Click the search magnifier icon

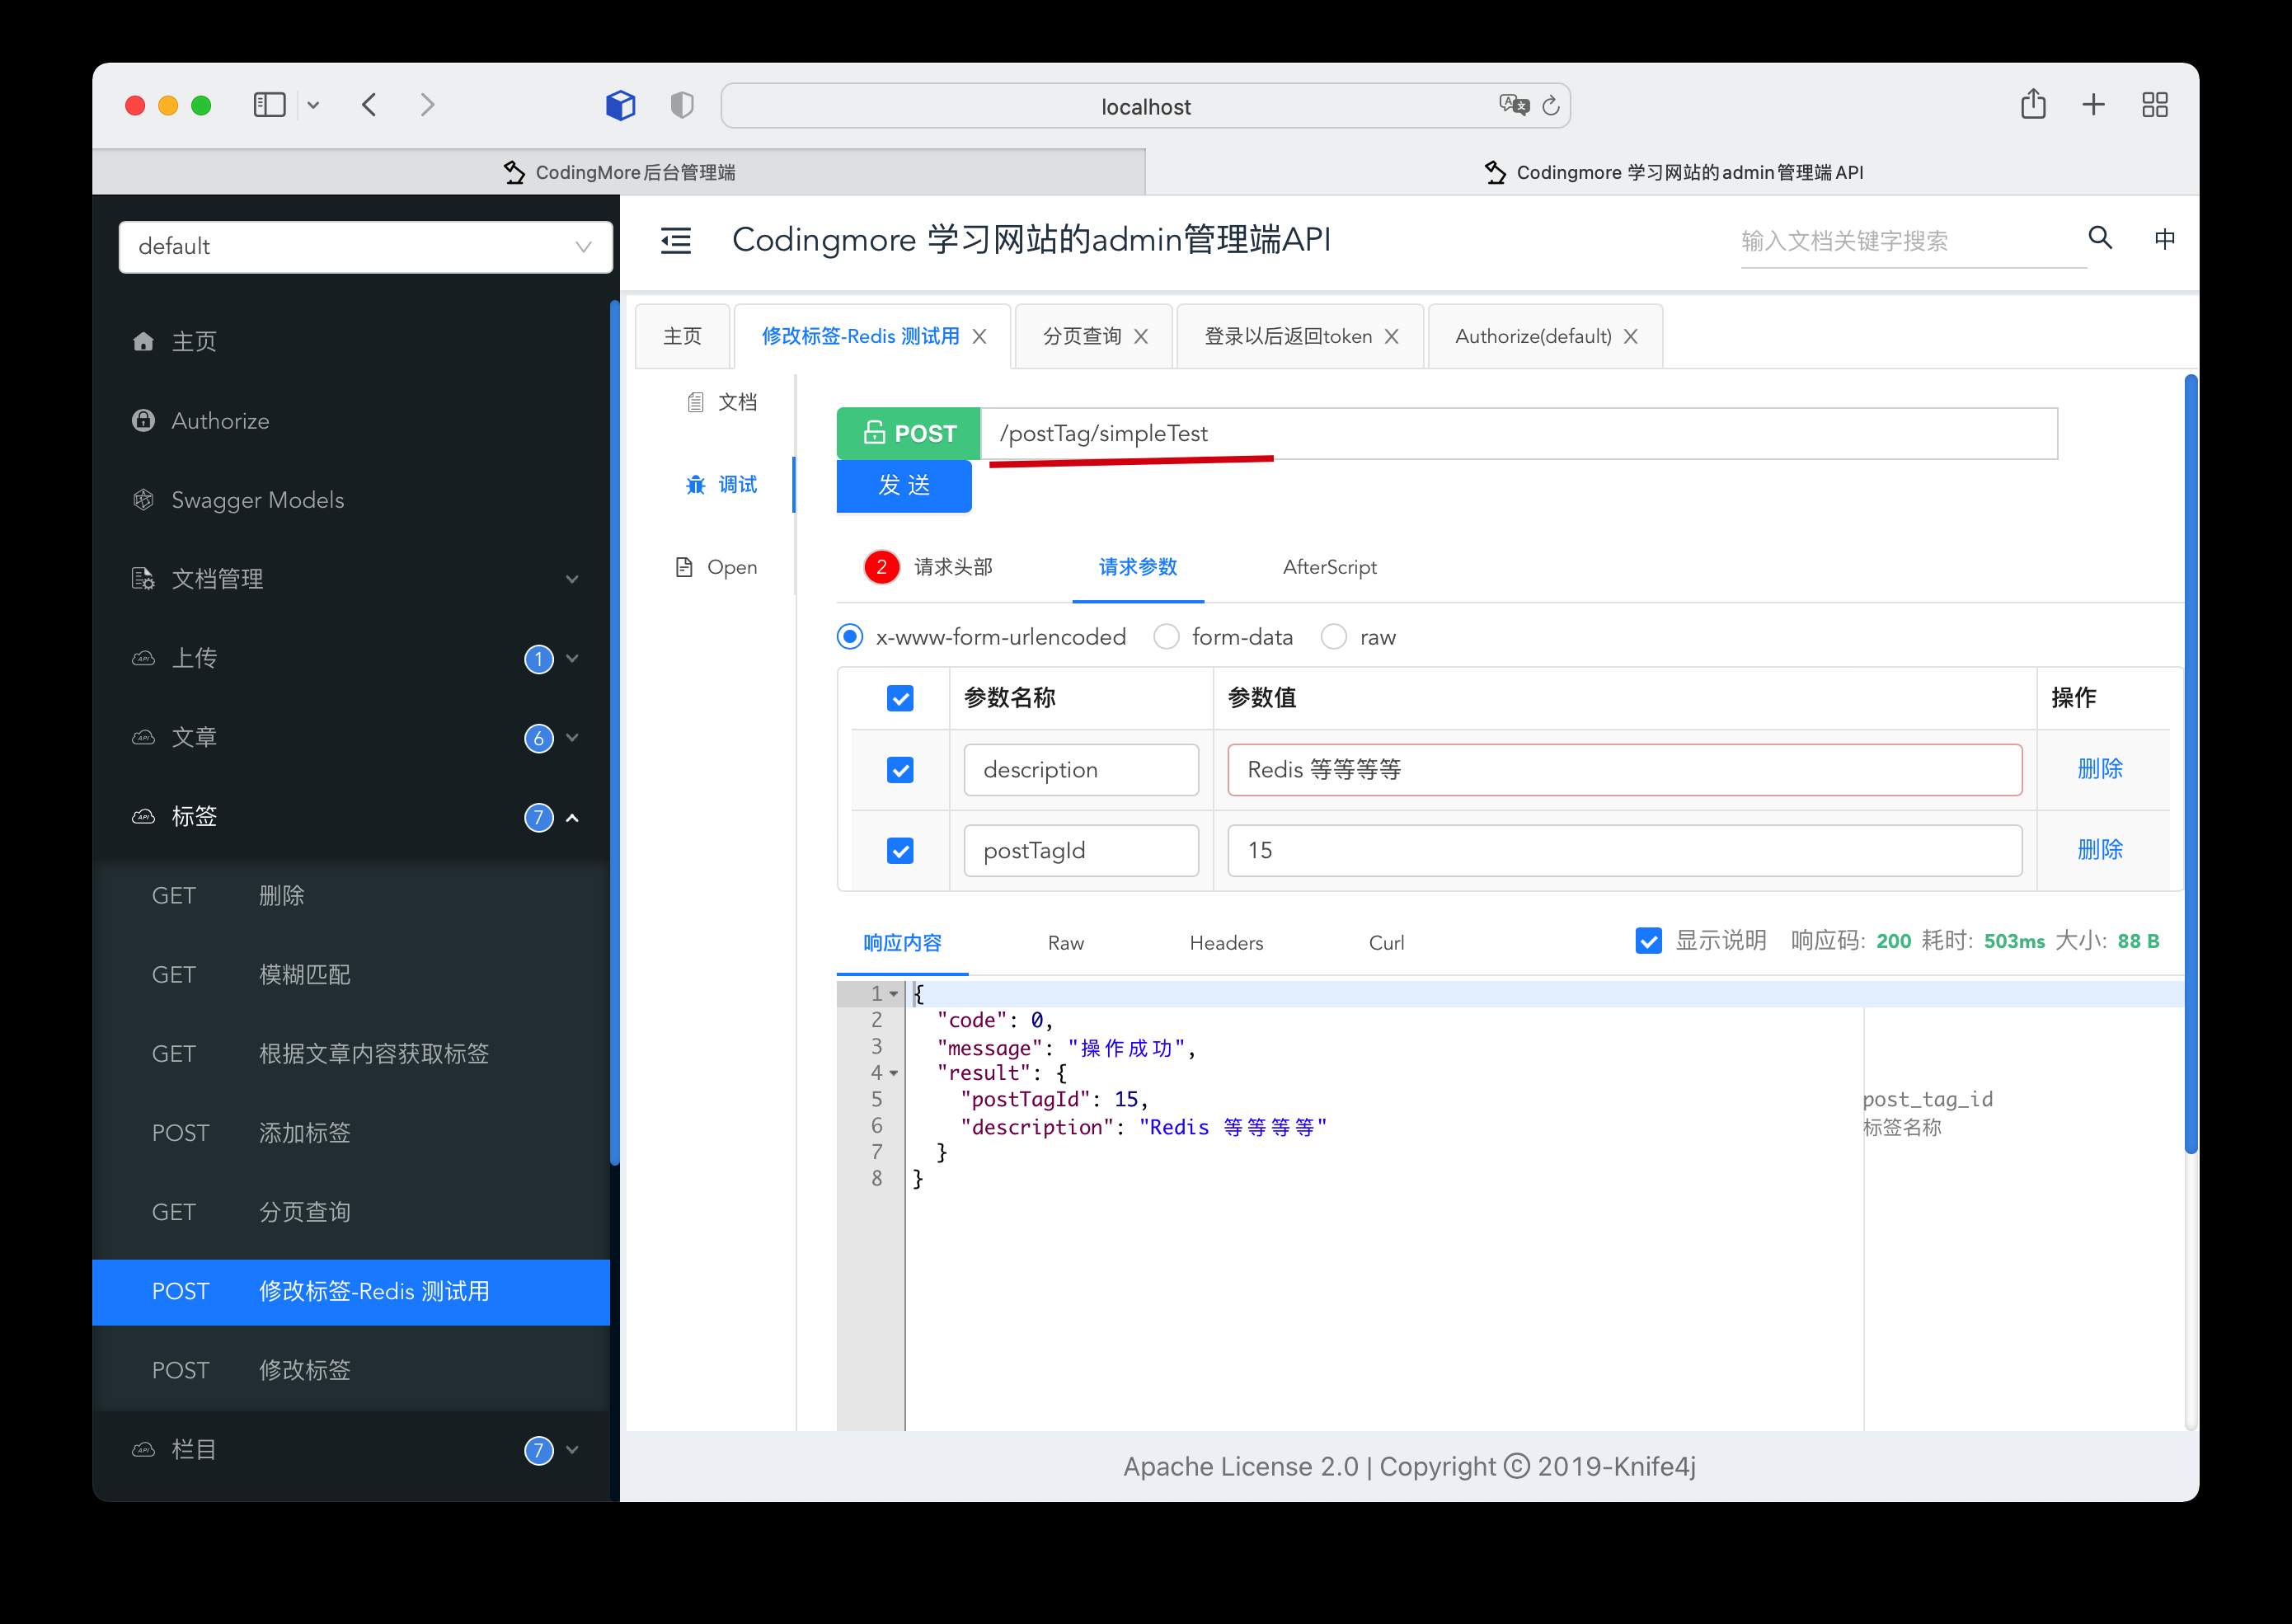click(x=2099, y=238)
